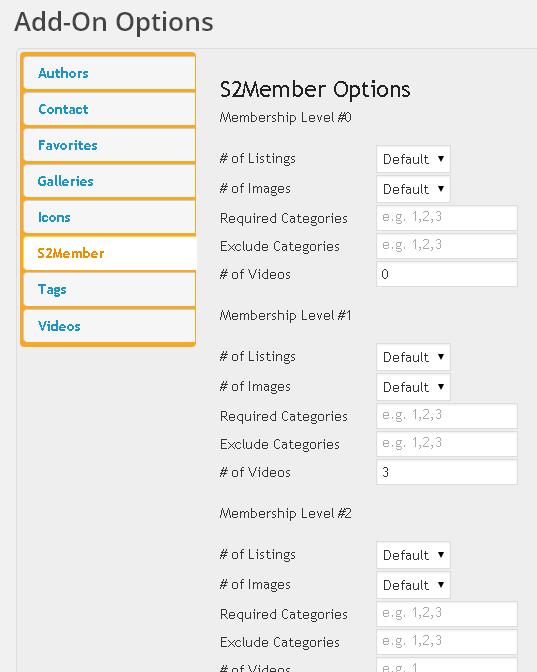Switch to the Contact tab
537x672 pixels.
pyautogui.click(x=110, y=109)
